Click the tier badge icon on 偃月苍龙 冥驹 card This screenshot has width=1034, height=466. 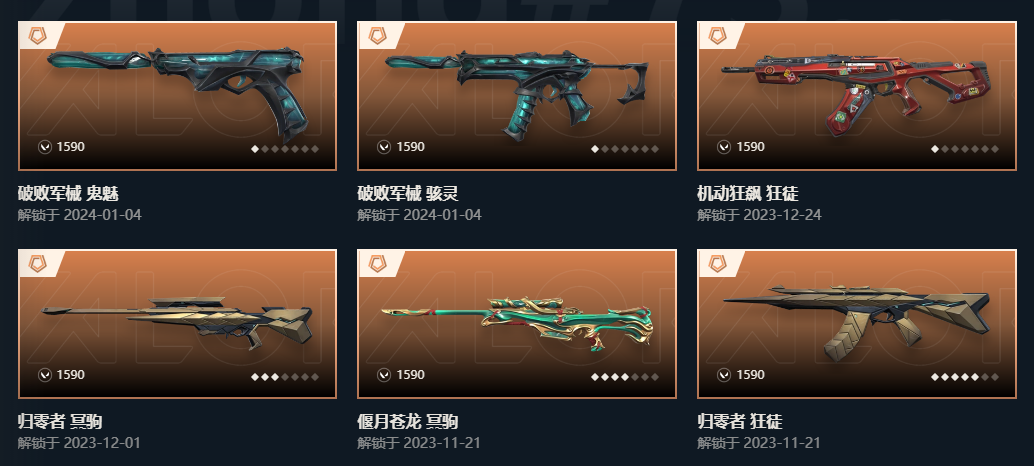377,264
